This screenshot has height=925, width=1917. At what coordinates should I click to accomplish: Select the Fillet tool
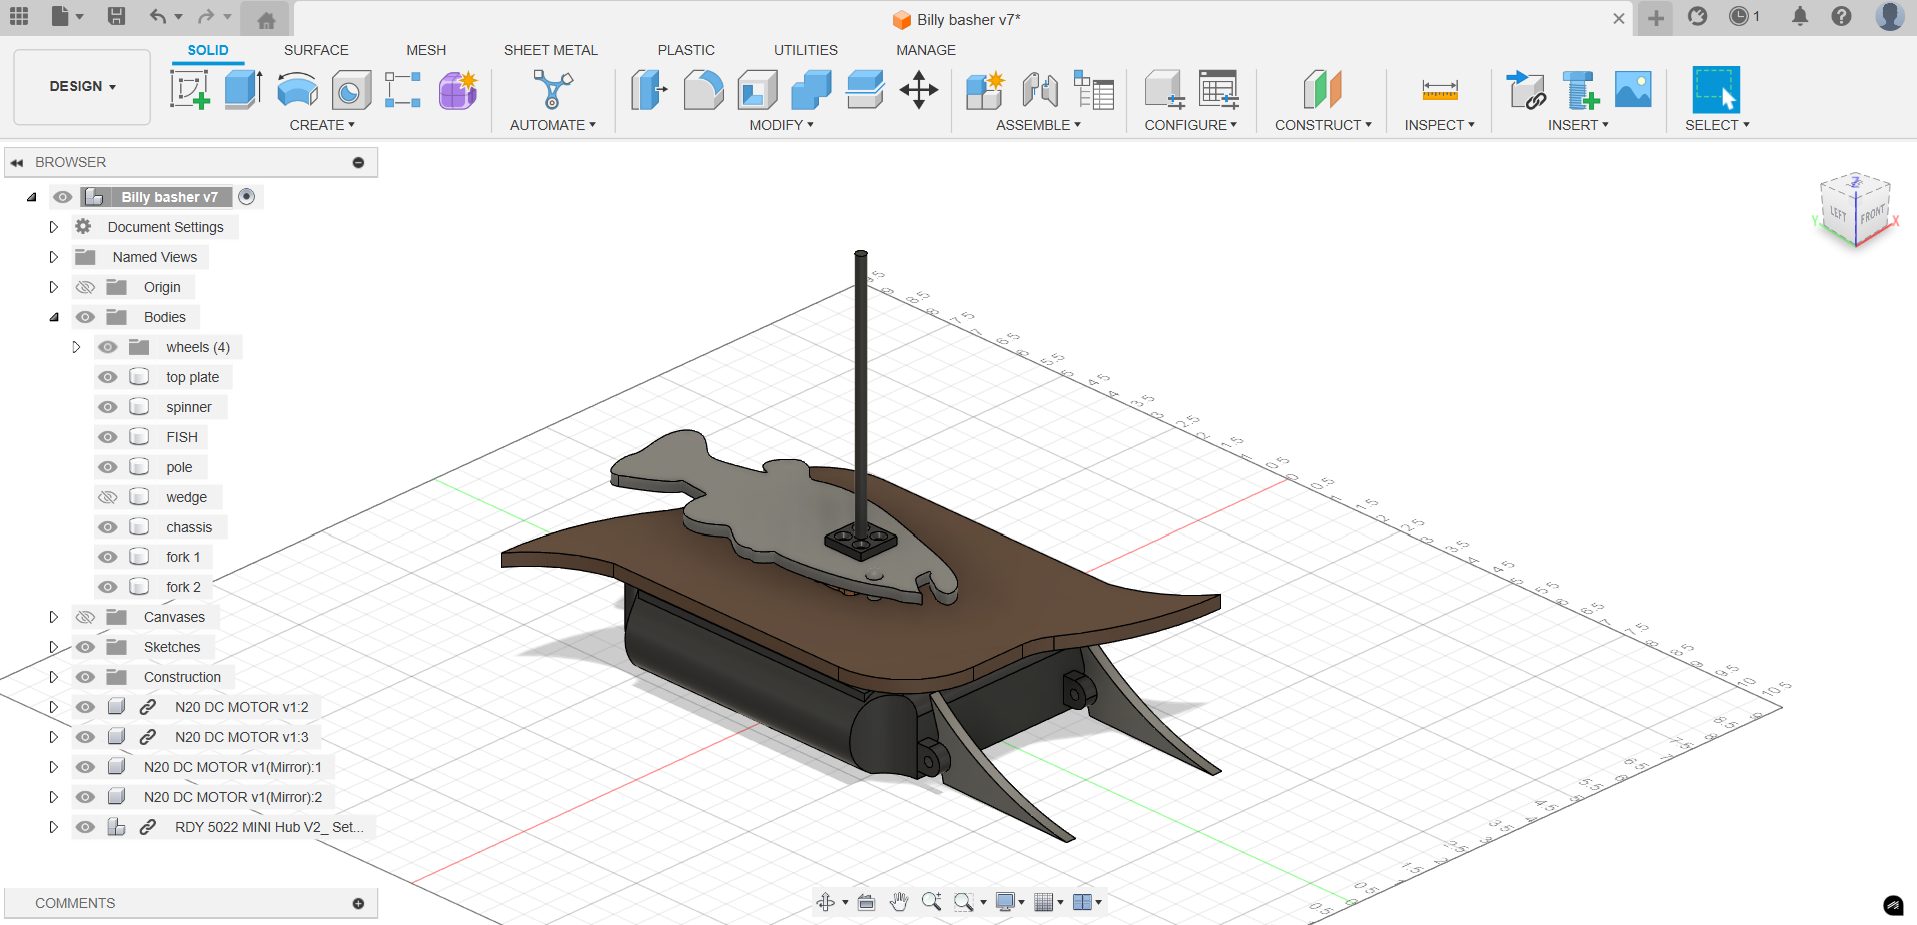pyautogui.click(x=704, y=90)
